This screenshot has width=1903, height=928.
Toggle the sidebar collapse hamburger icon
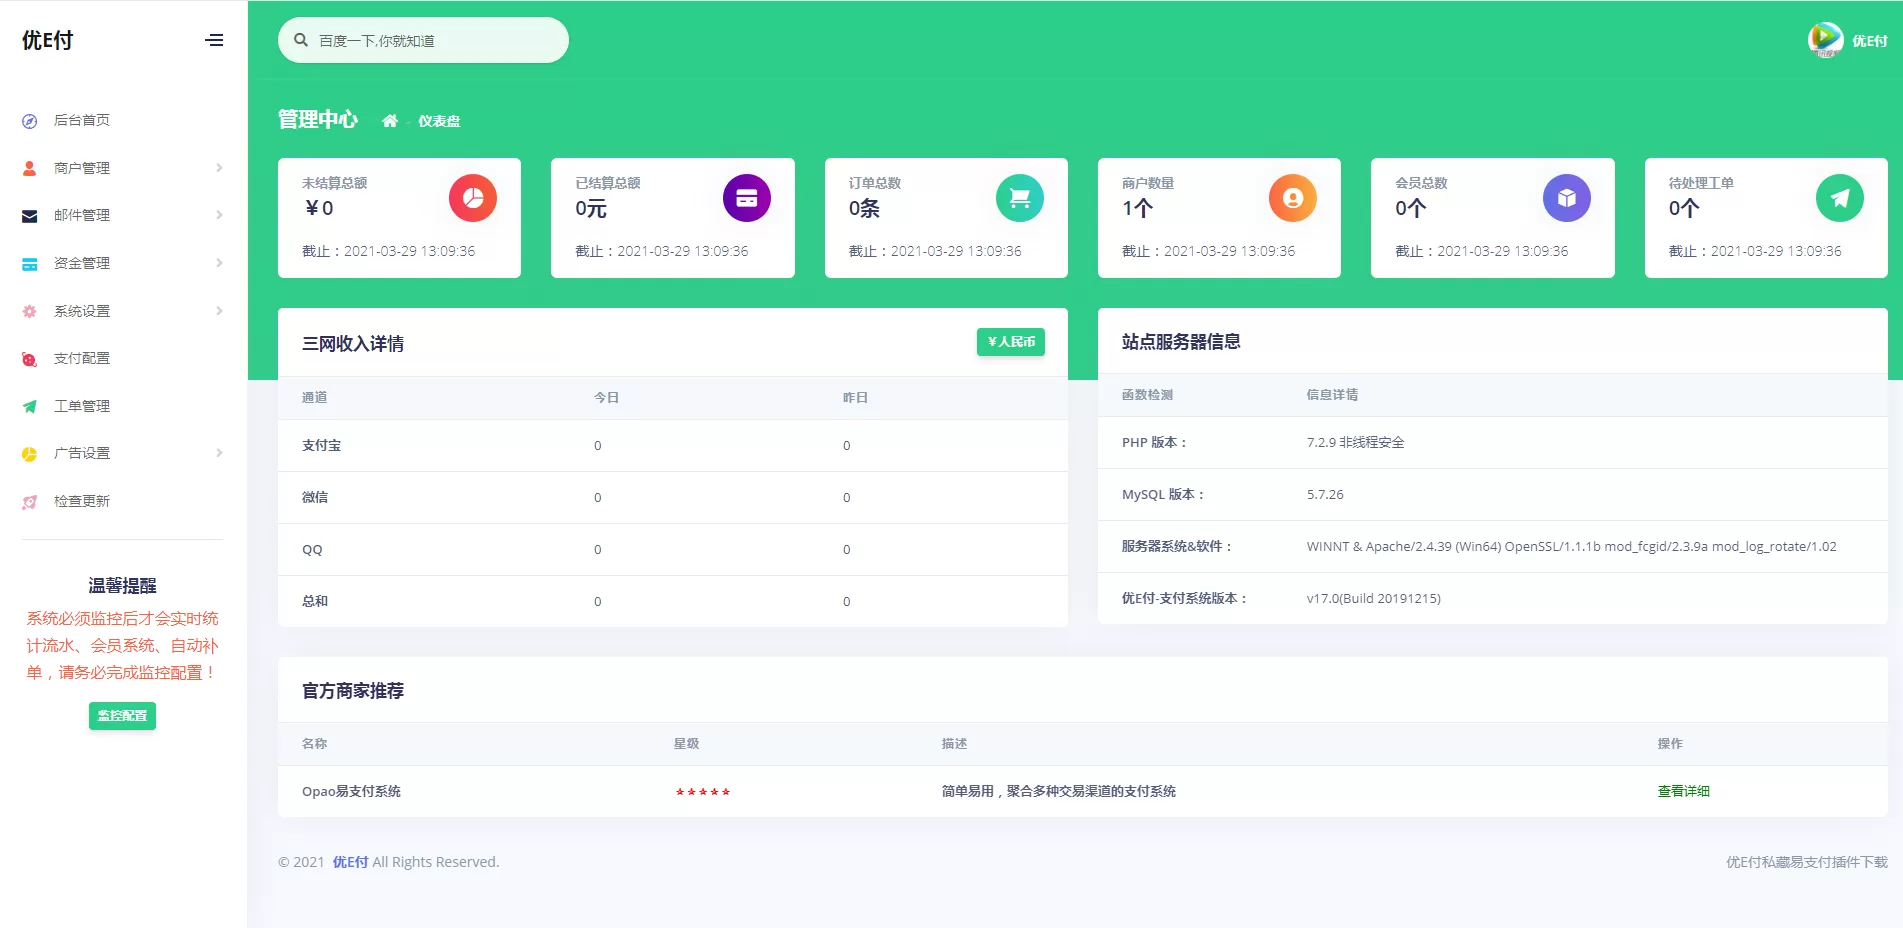(x=214, y=40)
